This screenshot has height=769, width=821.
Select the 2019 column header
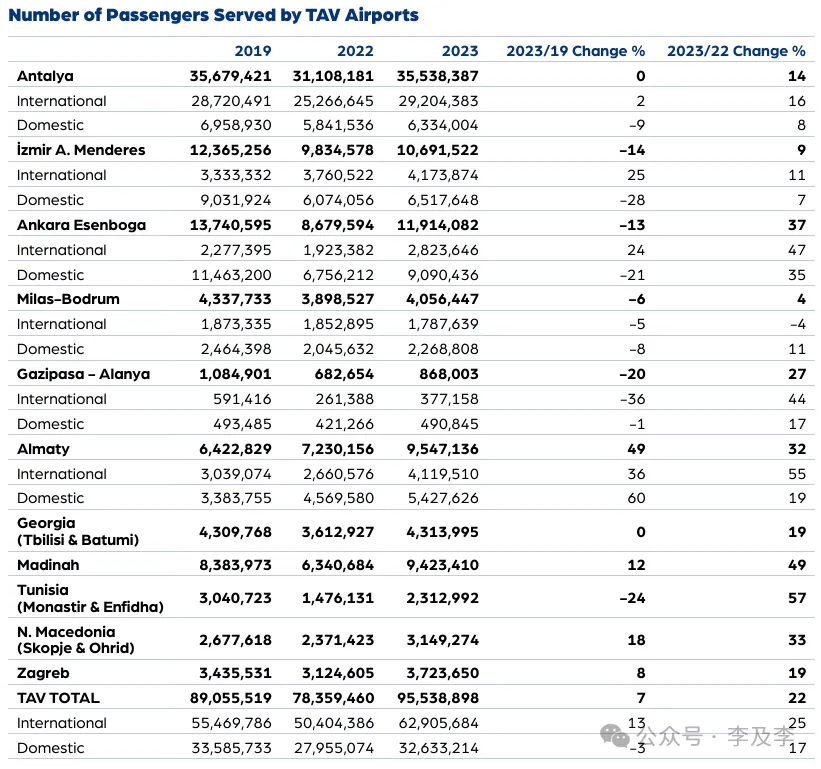click(253, 51)
